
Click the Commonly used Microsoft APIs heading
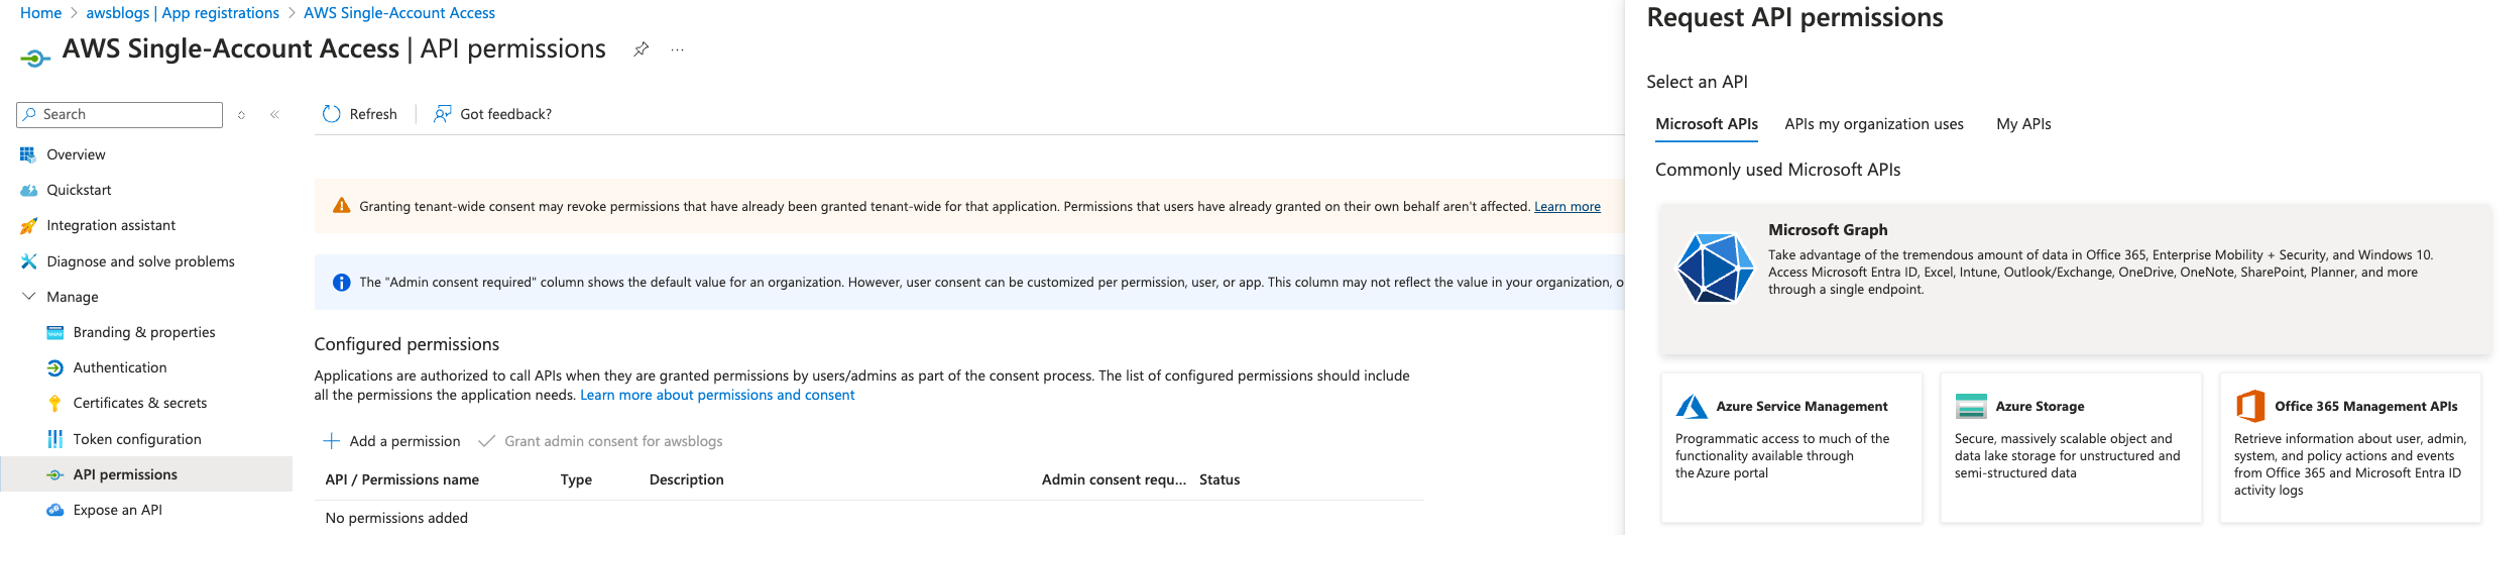coord(1777,170)
